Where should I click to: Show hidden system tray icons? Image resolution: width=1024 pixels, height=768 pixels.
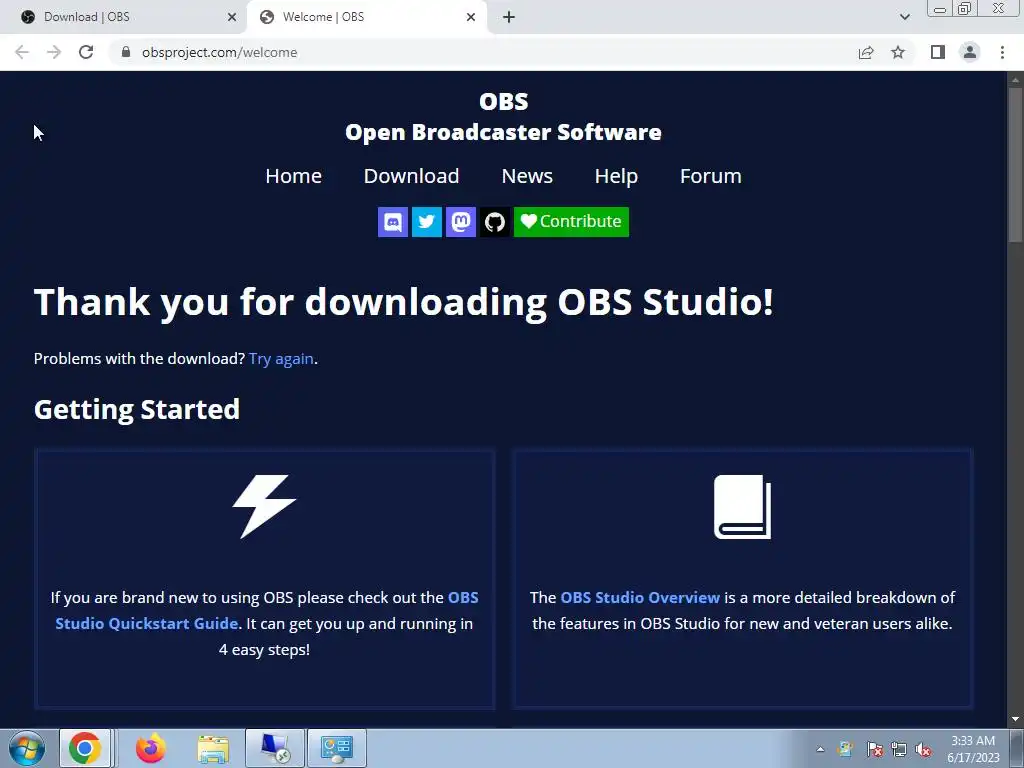tap(820, 749)
